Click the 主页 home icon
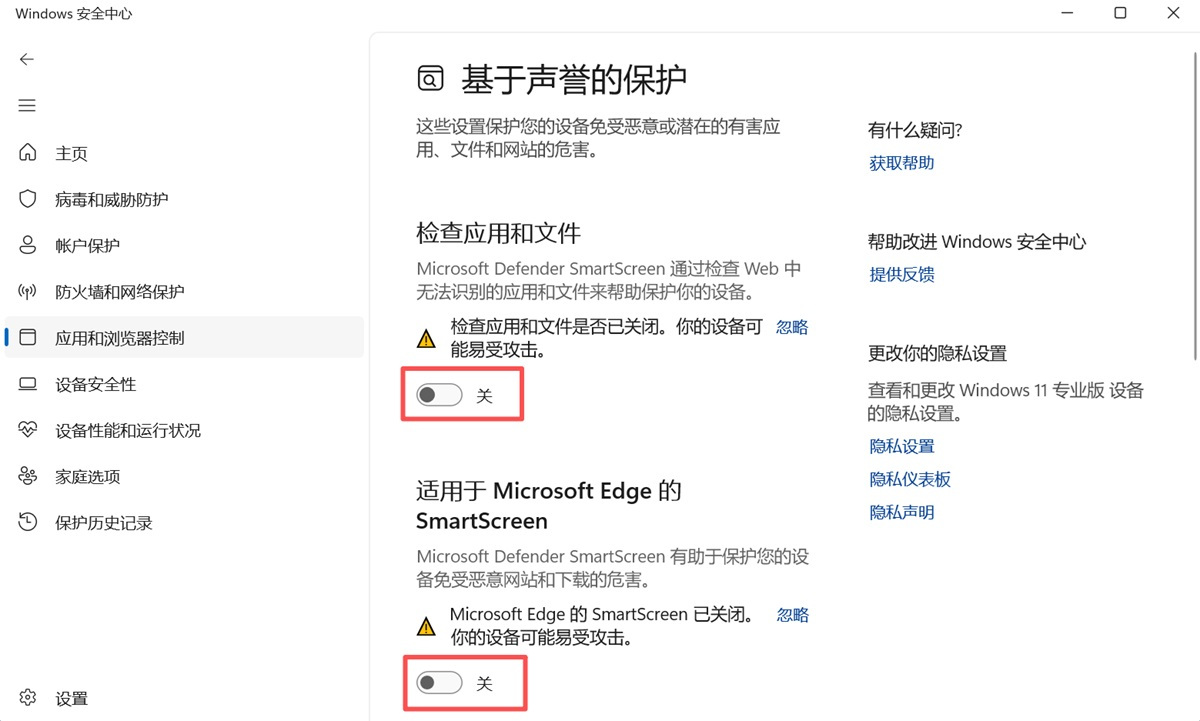The width and height of the screenshot is (1200, 721). [x=28, y=153]
